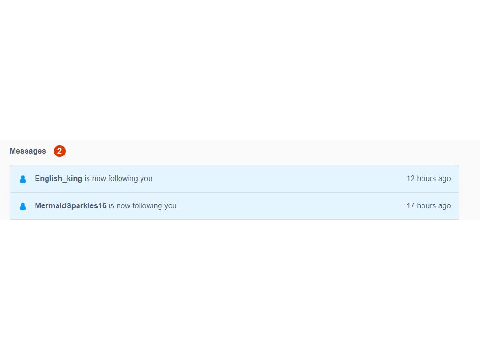Open English_king's profile link

[58, 178]
